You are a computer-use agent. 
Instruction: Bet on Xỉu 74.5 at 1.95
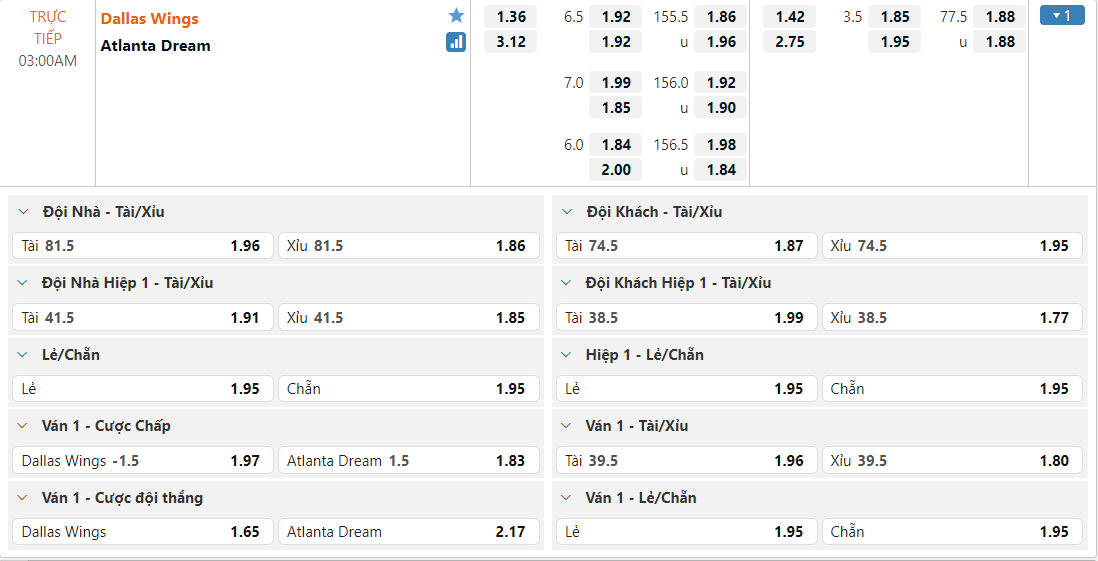[x=951, y=246]
